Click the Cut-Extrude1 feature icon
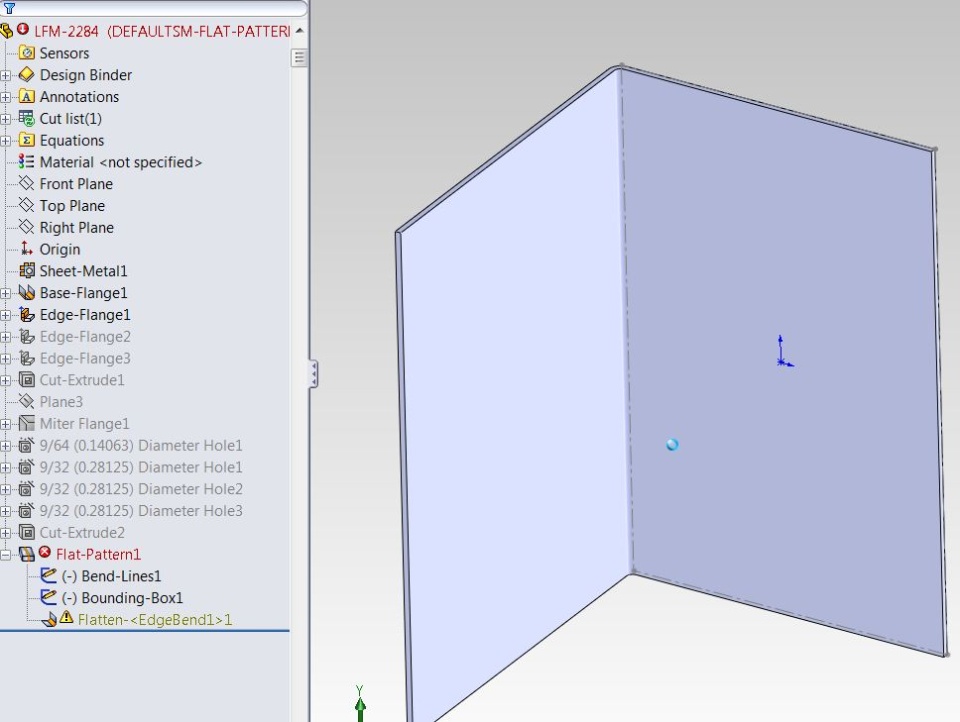This screenshot has width=960, height=722. pos(26,380)
